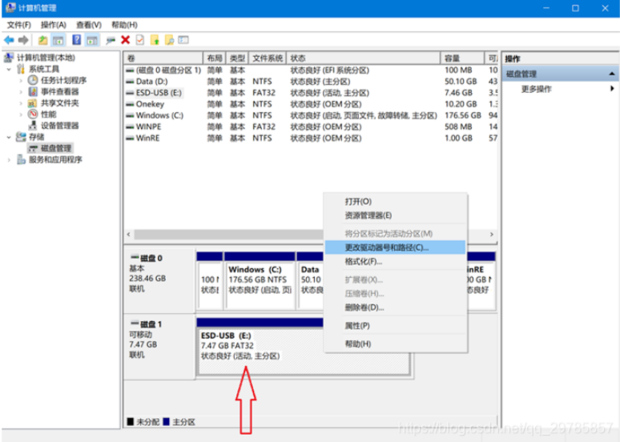Open the File (文件) menu

(19, 25)
